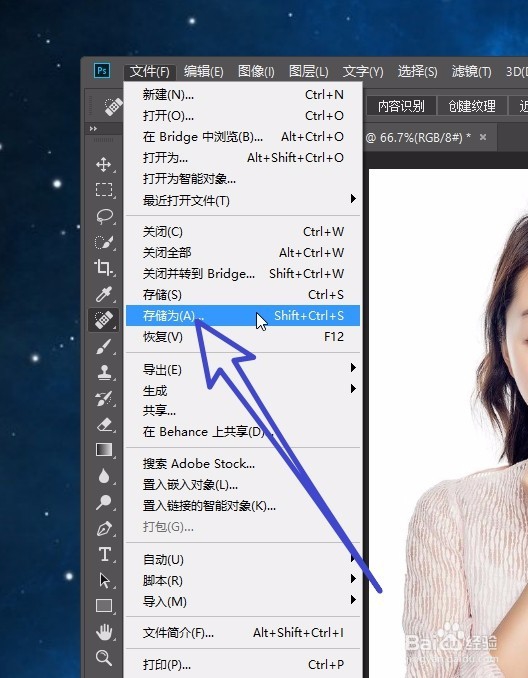The width and height of the screenshot is (528, 678).
Task: Choose 关闭(C) menu entry
Action: [243, 232]
